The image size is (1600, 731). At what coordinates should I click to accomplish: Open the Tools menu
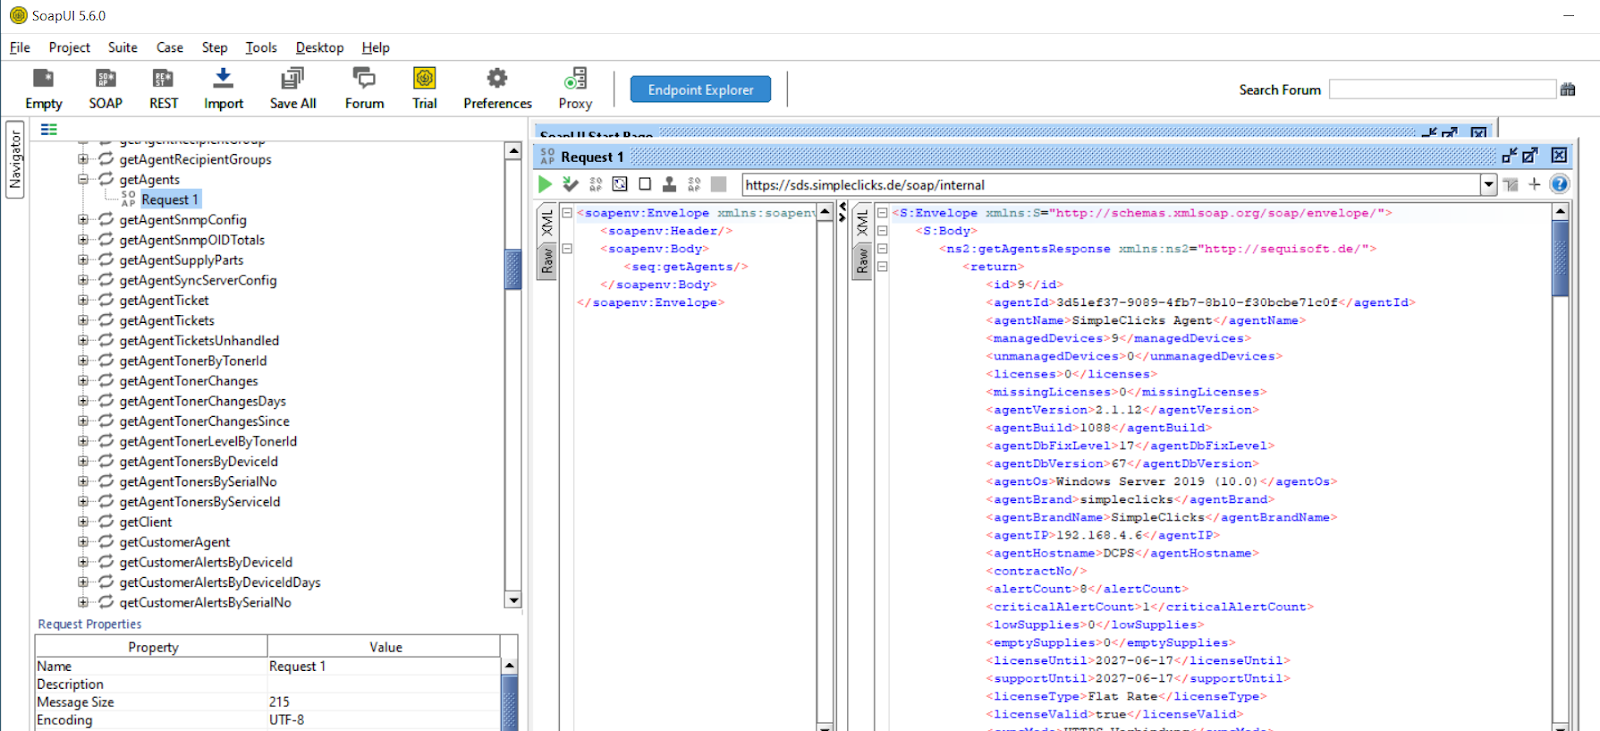pyautogui.click(x=261, y=47)
